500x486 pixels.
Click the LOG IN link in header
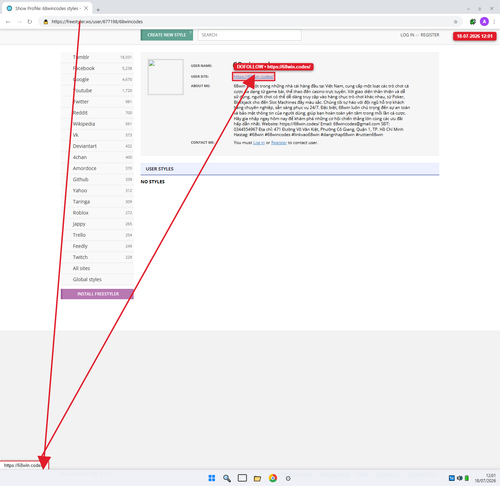tap(407, 35)
